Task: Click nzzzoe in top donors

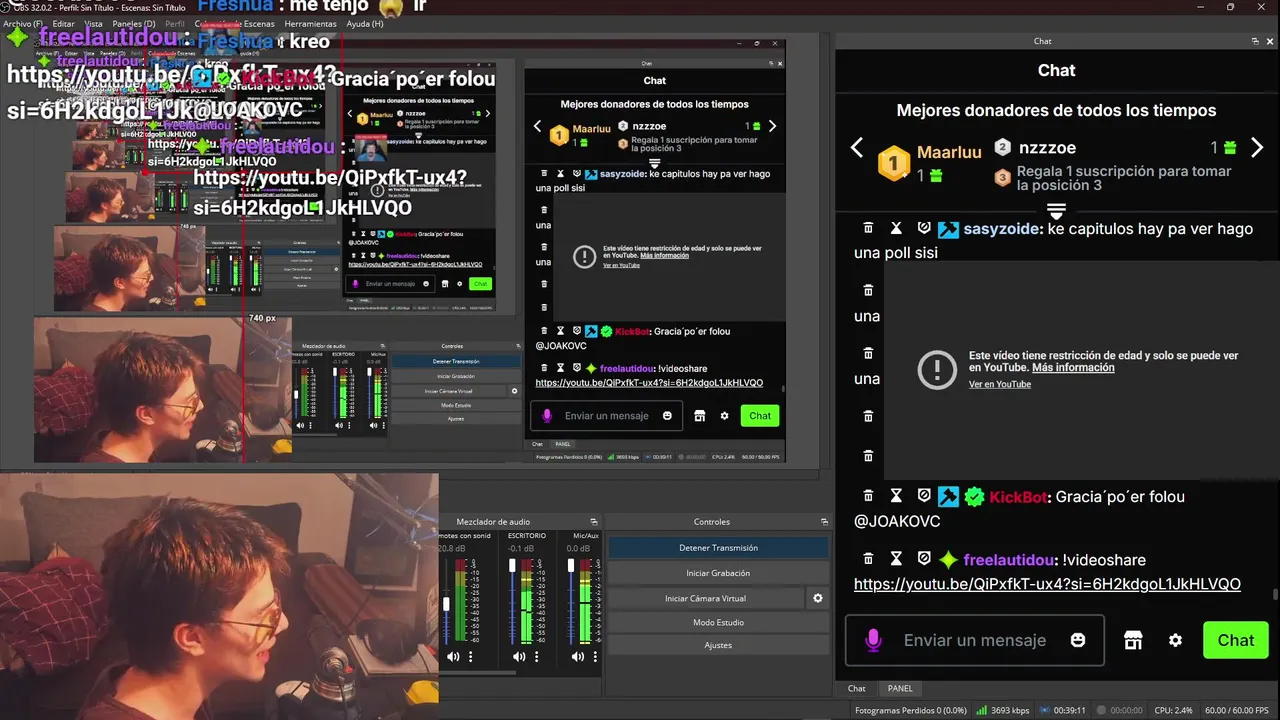Action: pos(1047,147)
